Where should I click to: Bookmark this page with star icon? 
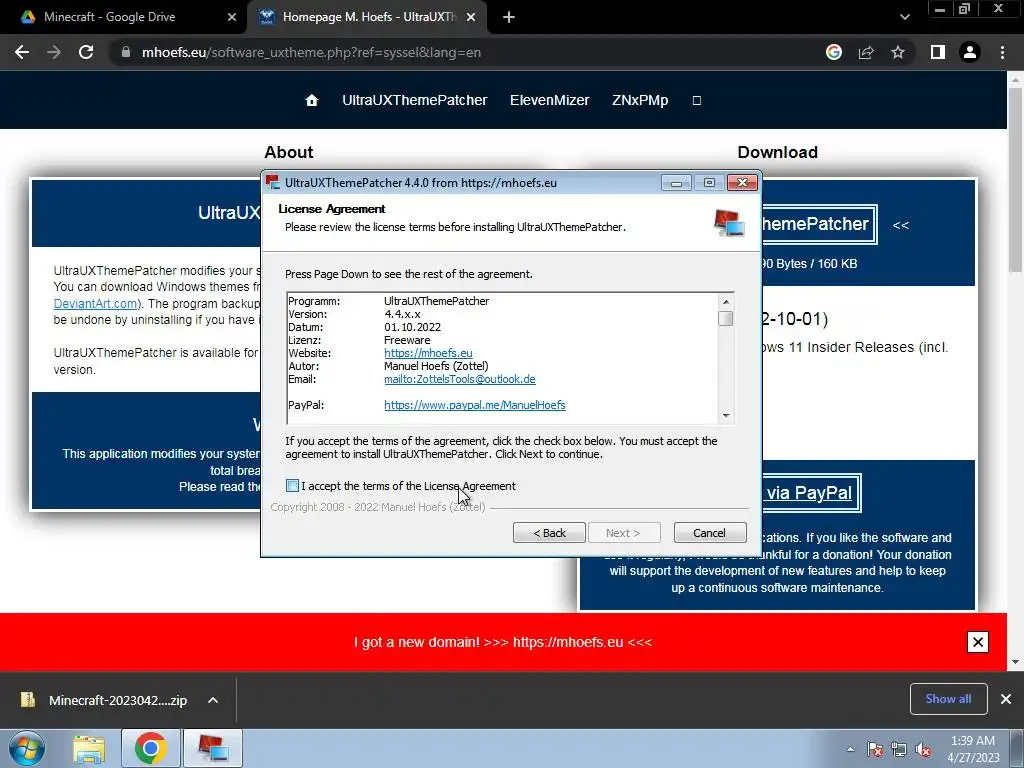coord(898,52)
